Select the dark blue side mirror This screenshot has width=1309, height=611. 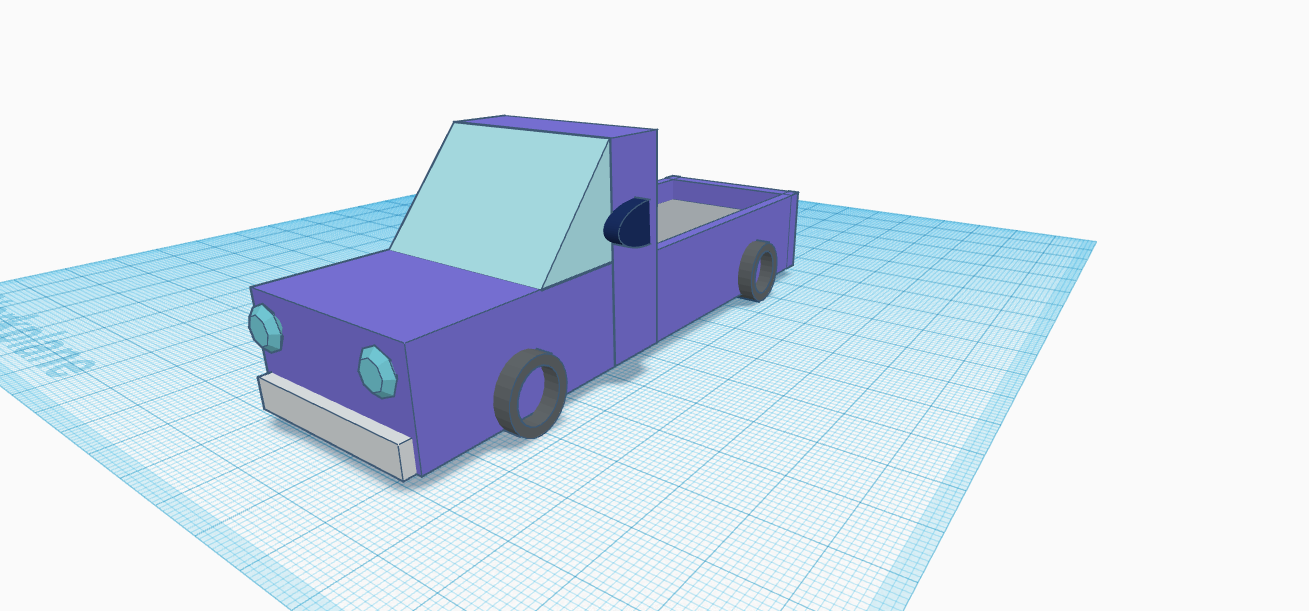627,221
